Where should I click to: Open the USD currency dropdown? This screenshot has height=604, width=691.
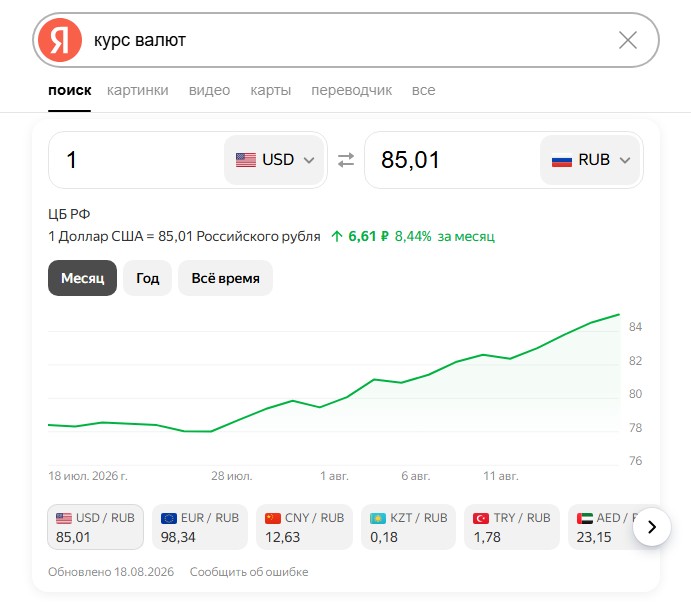click(x=274, y=160)
